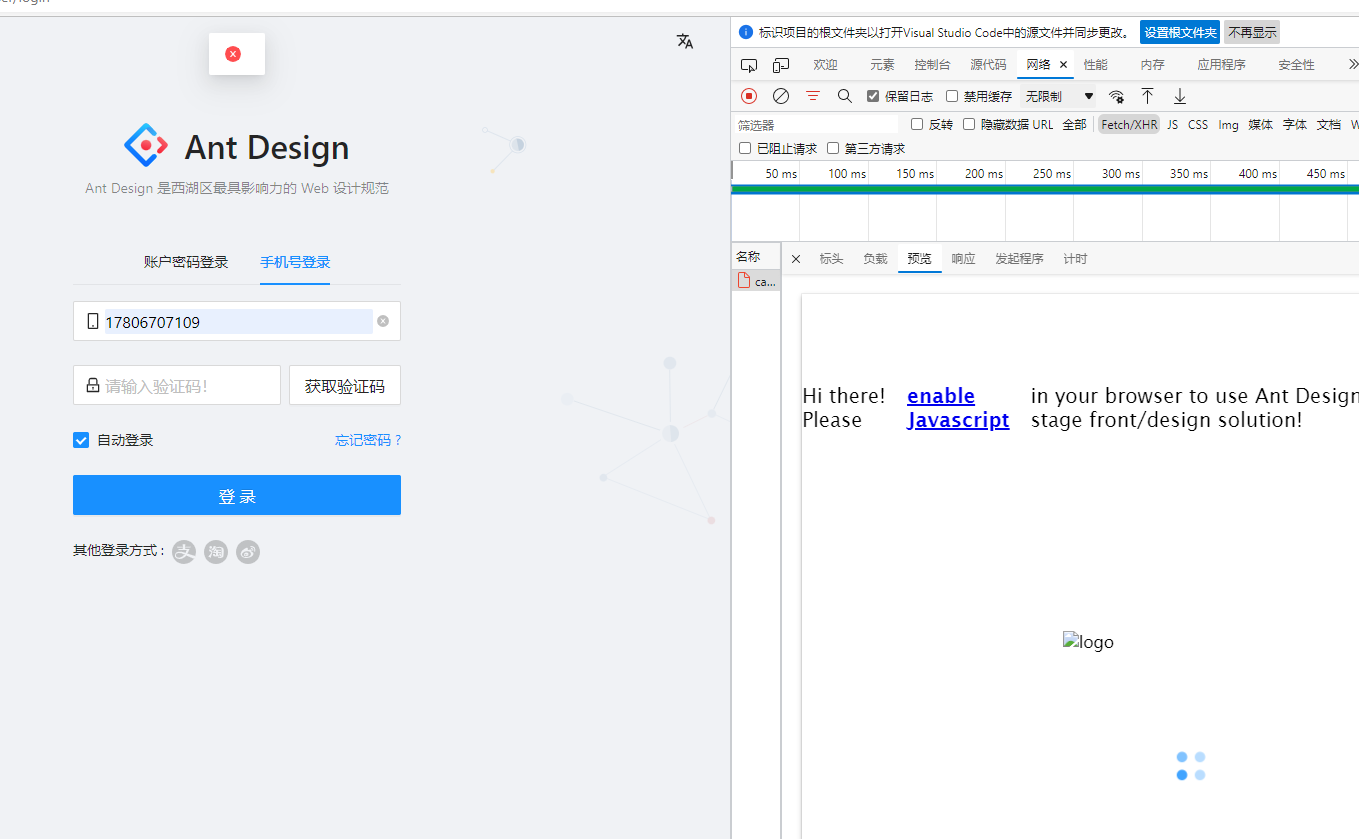1359x839 pixels.
Task: Click the blue info icon in the DevTools banner
Action: click(746, 32)
